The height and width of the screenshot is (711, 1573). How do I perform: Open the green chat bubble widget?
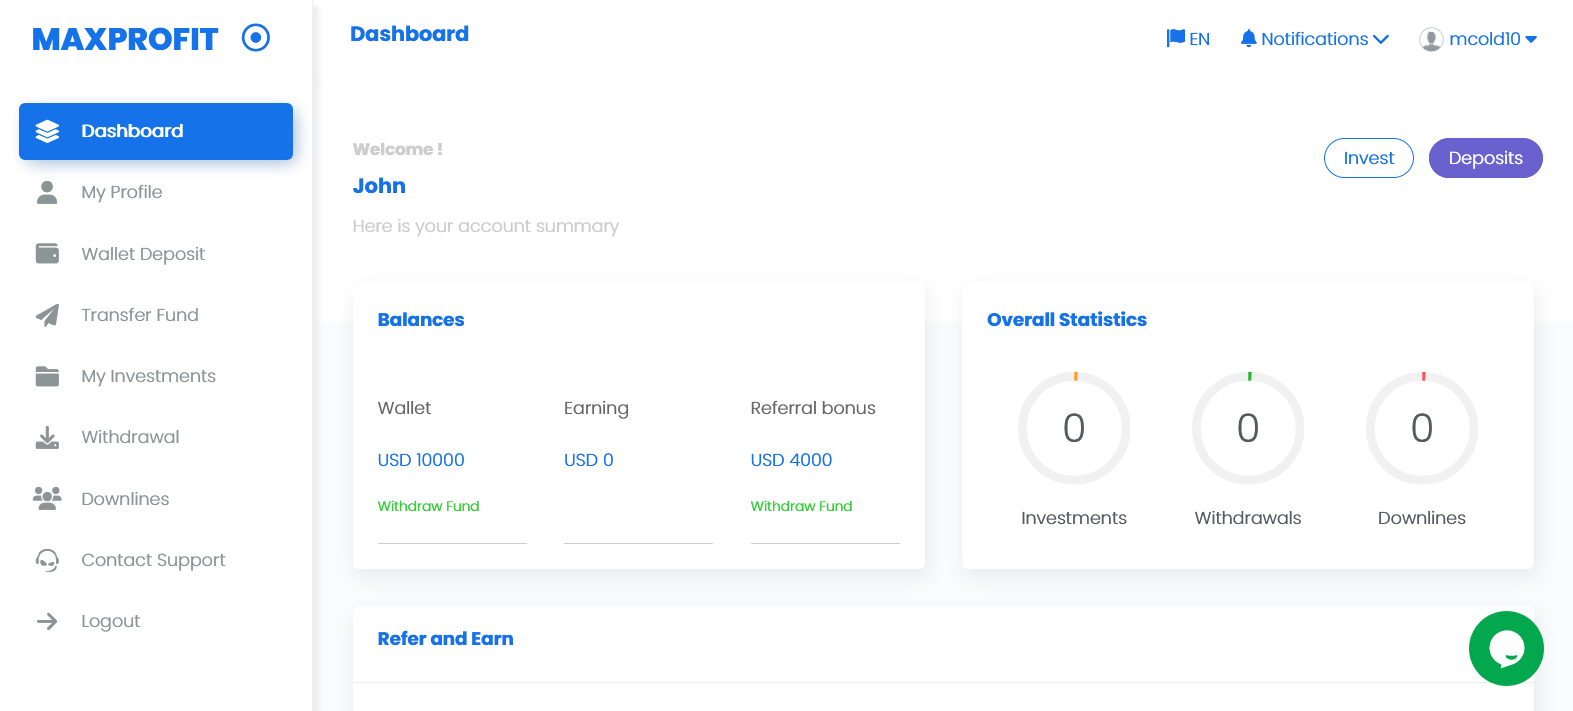tap(1505, 648)
